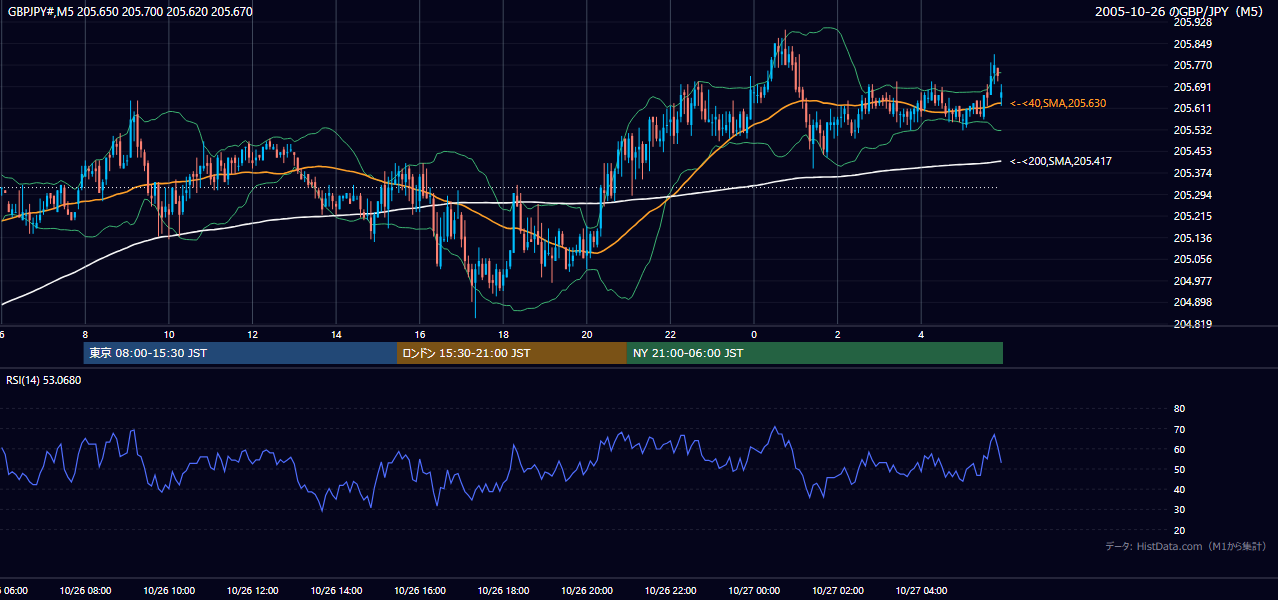Click hour mark 14 under the price chart
The image size is (1278, 600).
coord(336,334)
